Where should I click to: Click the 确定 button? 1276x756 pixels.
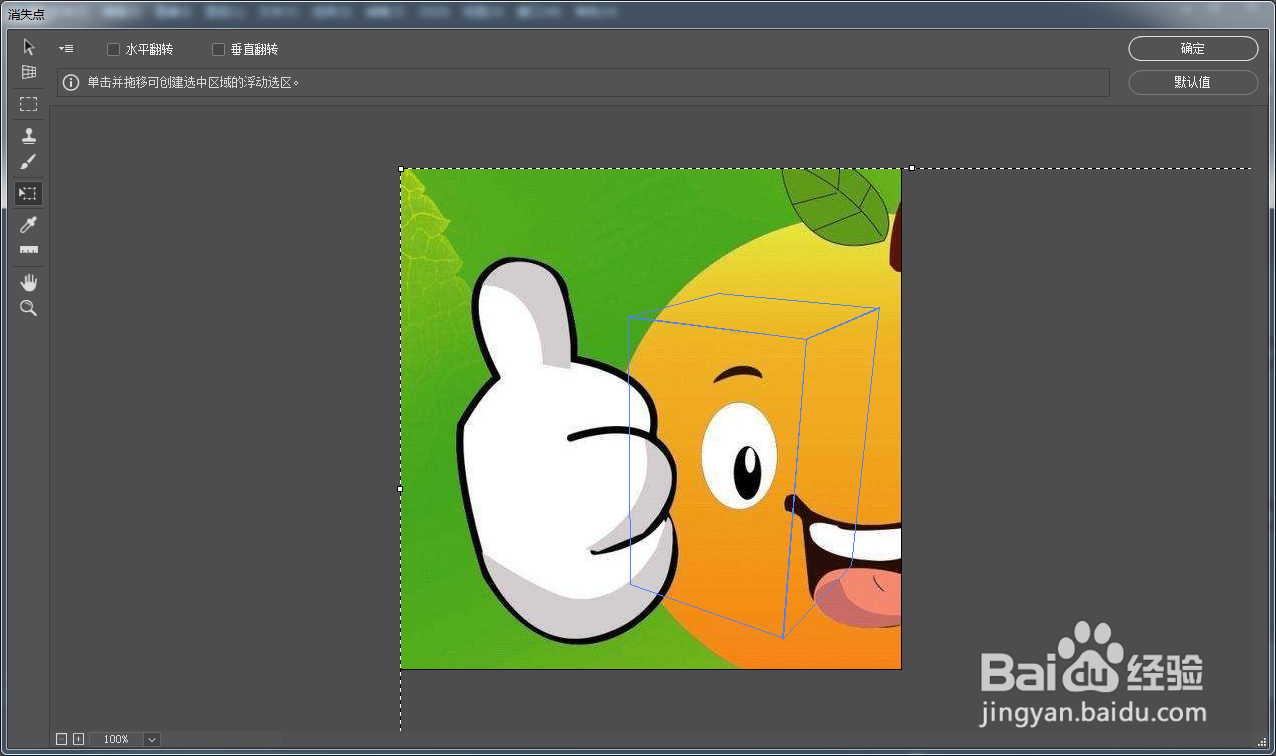click(1193, 48)
